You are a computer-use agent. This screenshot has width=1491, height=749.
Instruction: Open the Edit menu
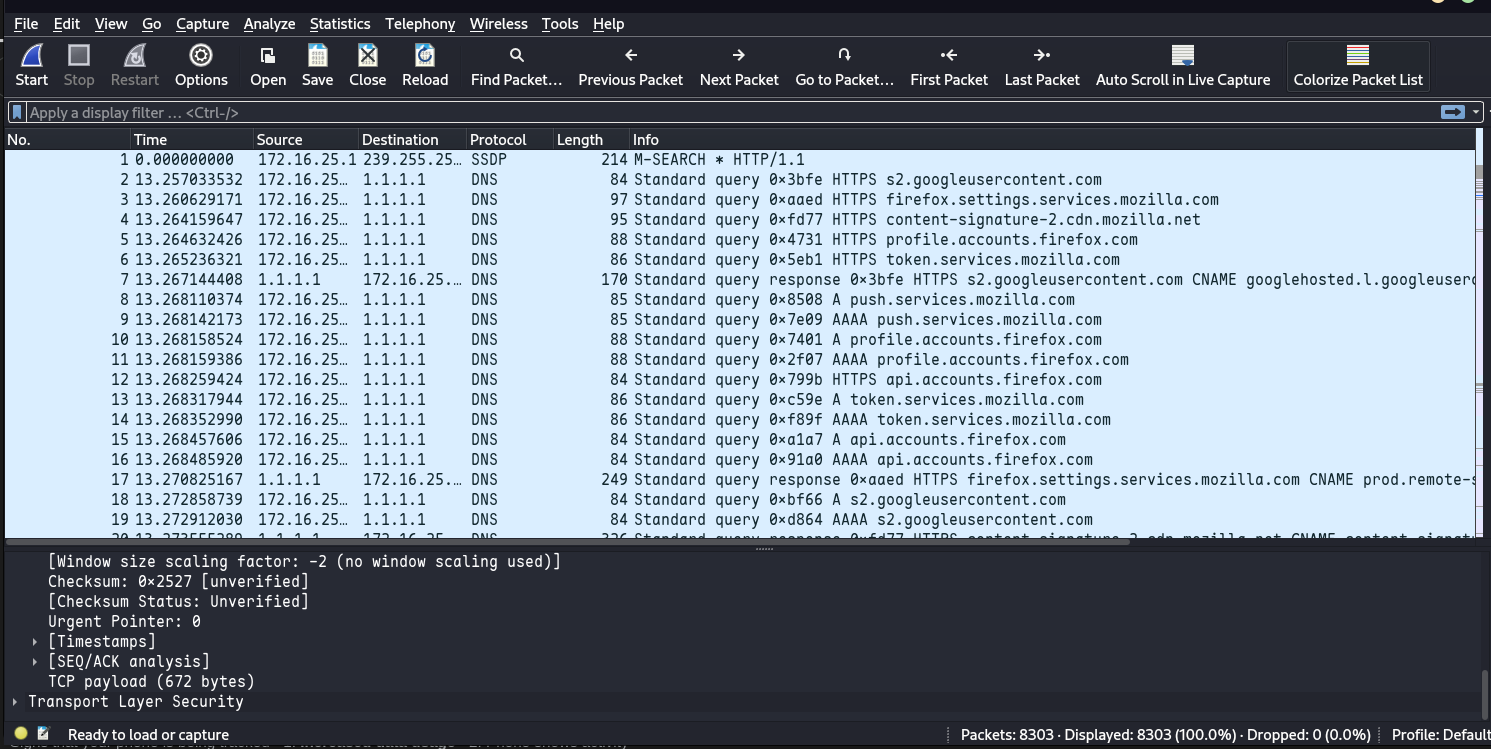[67, 23]
